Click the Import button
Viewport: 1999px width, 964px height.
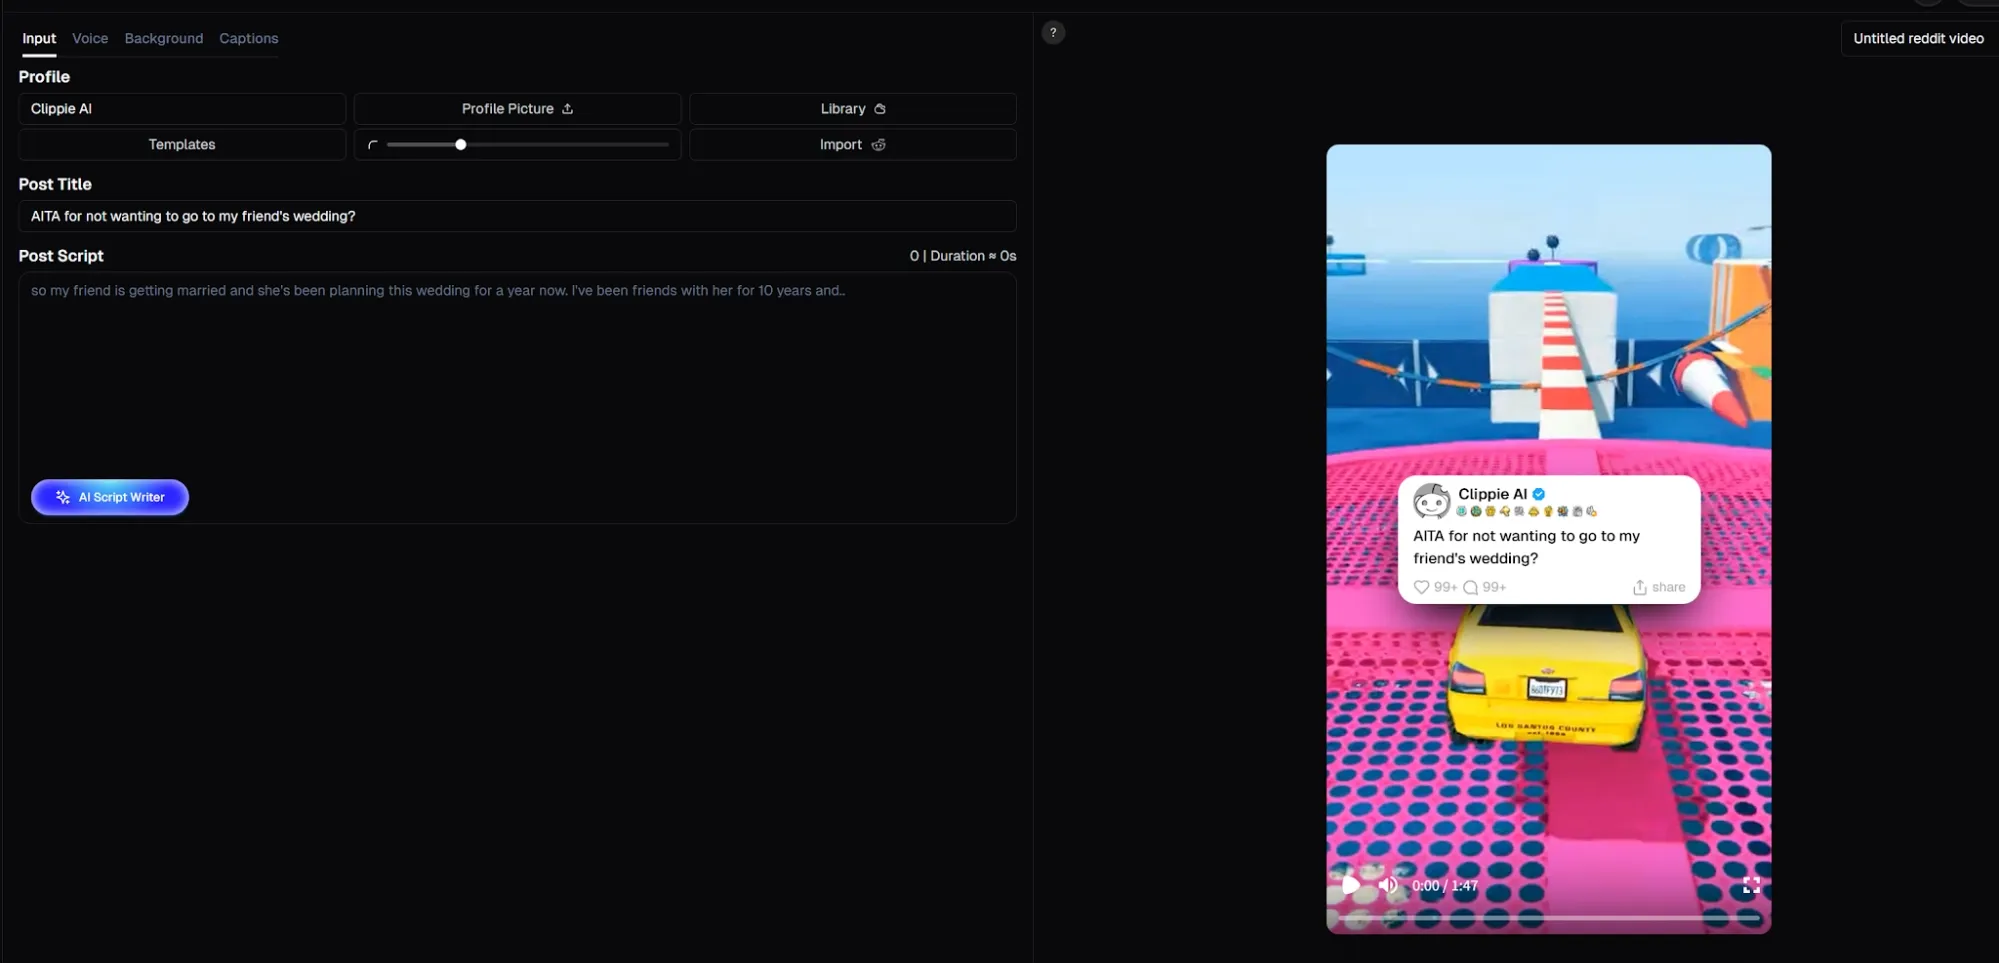point(853,145)
